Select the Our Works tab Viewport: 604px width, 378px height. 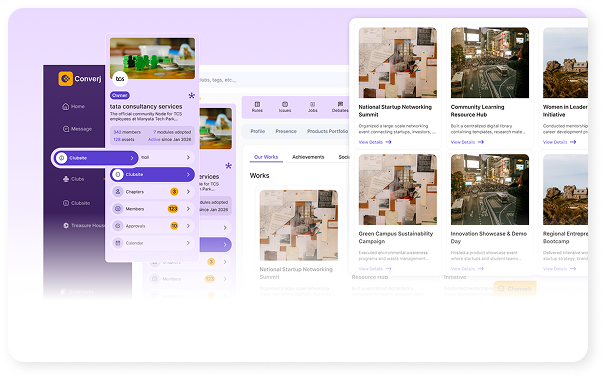click(266, 157)
